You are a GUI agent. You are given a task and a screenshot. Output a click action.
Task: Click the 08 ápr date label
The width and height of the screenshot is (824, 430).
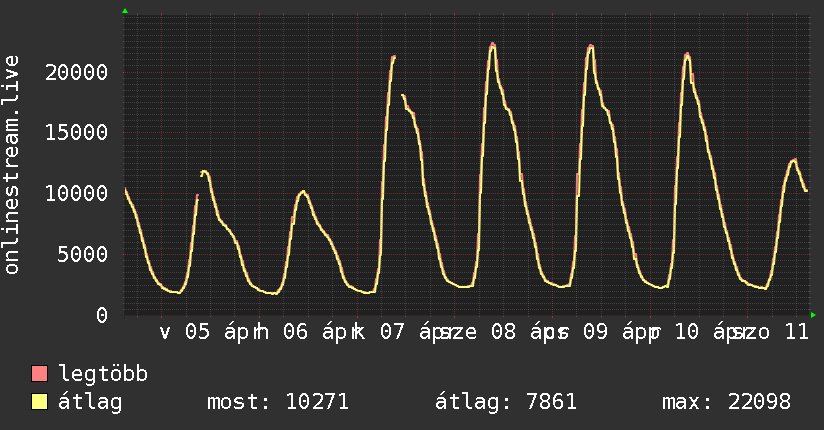click(x=516, y=332)
